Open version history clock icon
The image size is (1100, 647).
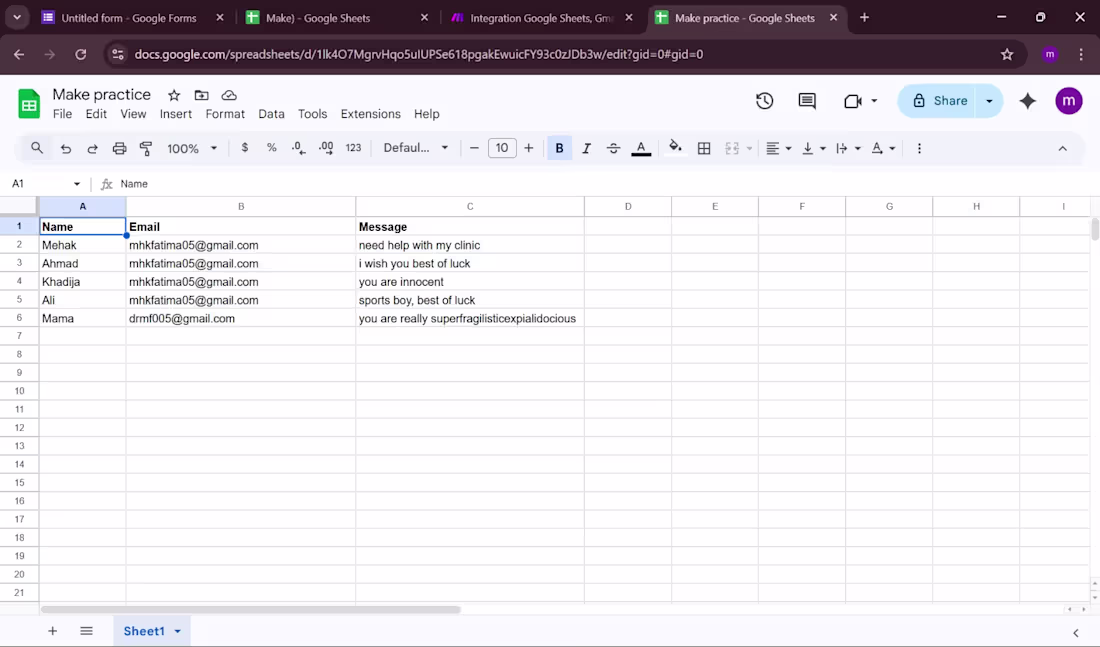pyautogui.click(x=765, y=101)
